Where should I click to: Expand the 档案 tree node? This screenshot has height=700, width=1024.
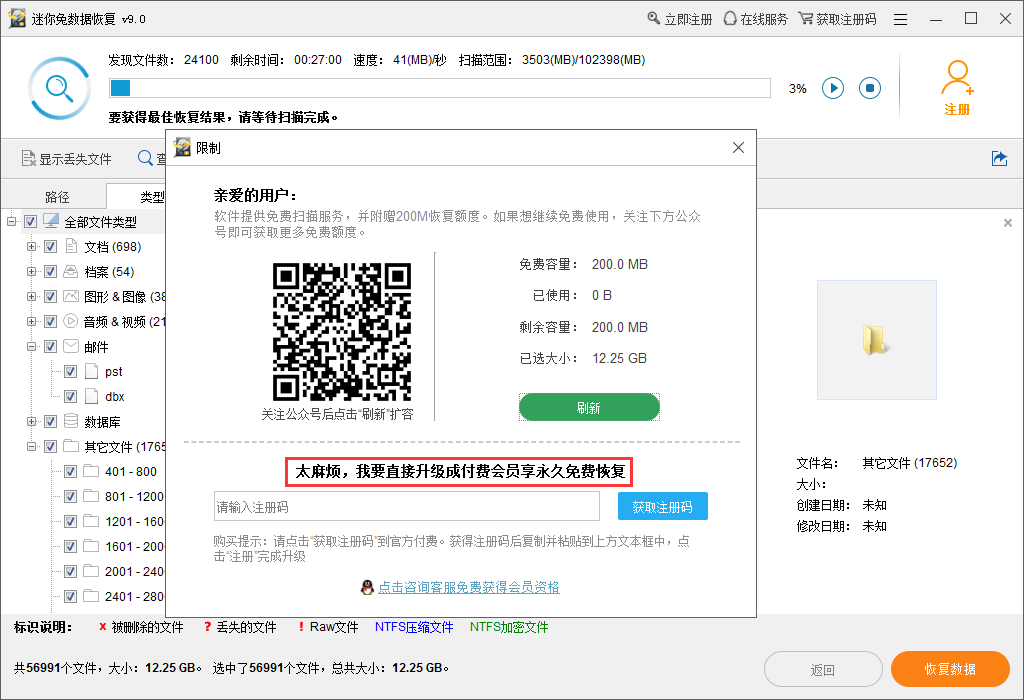pos(31,272)
